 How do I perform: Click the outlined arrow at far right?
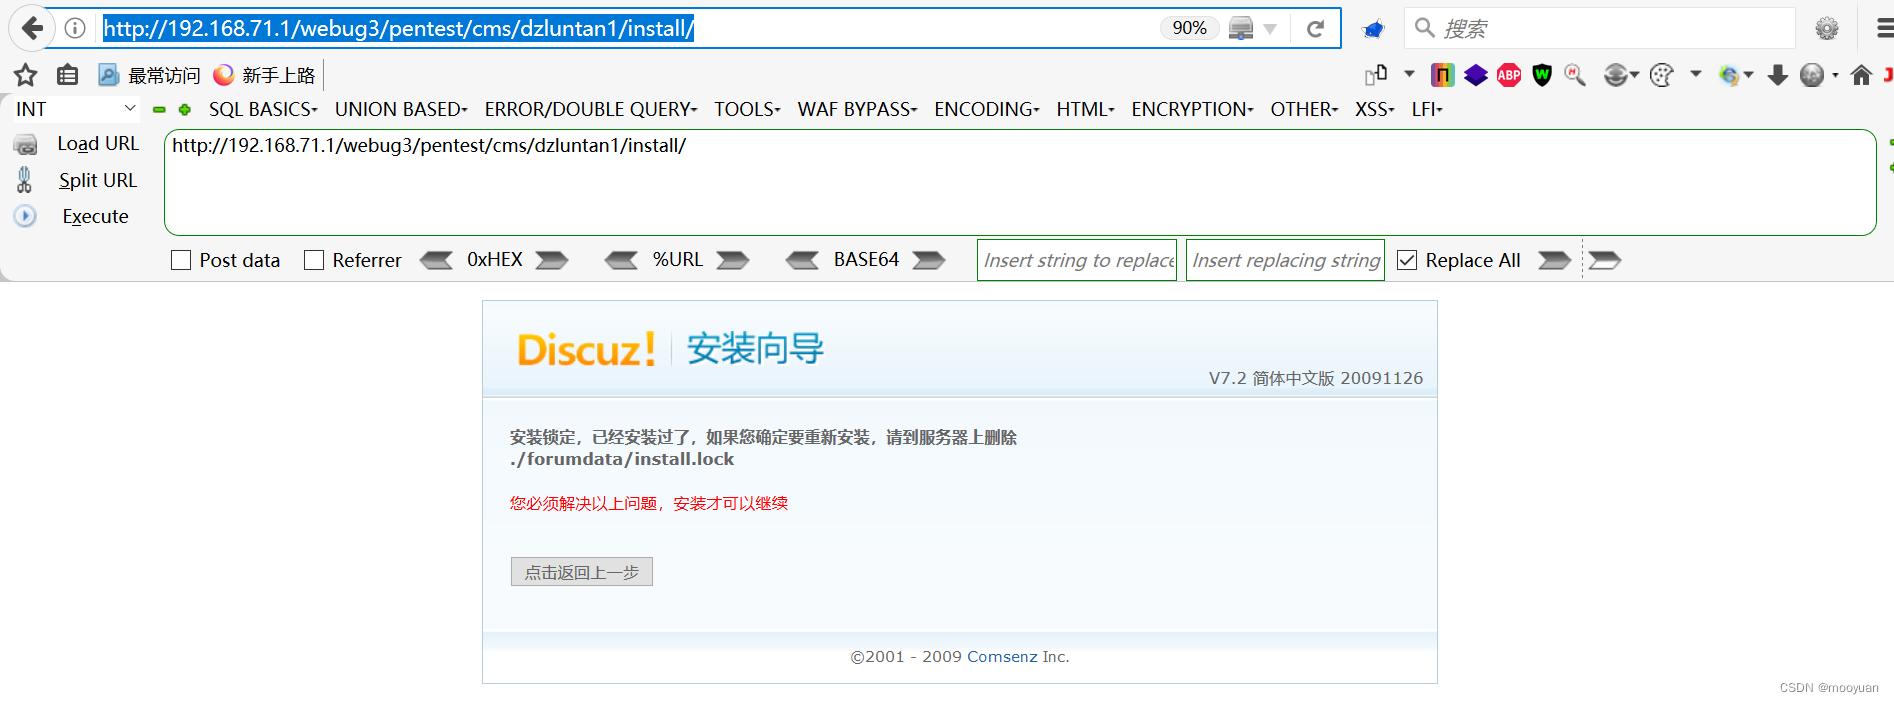tap(1605, 260)
